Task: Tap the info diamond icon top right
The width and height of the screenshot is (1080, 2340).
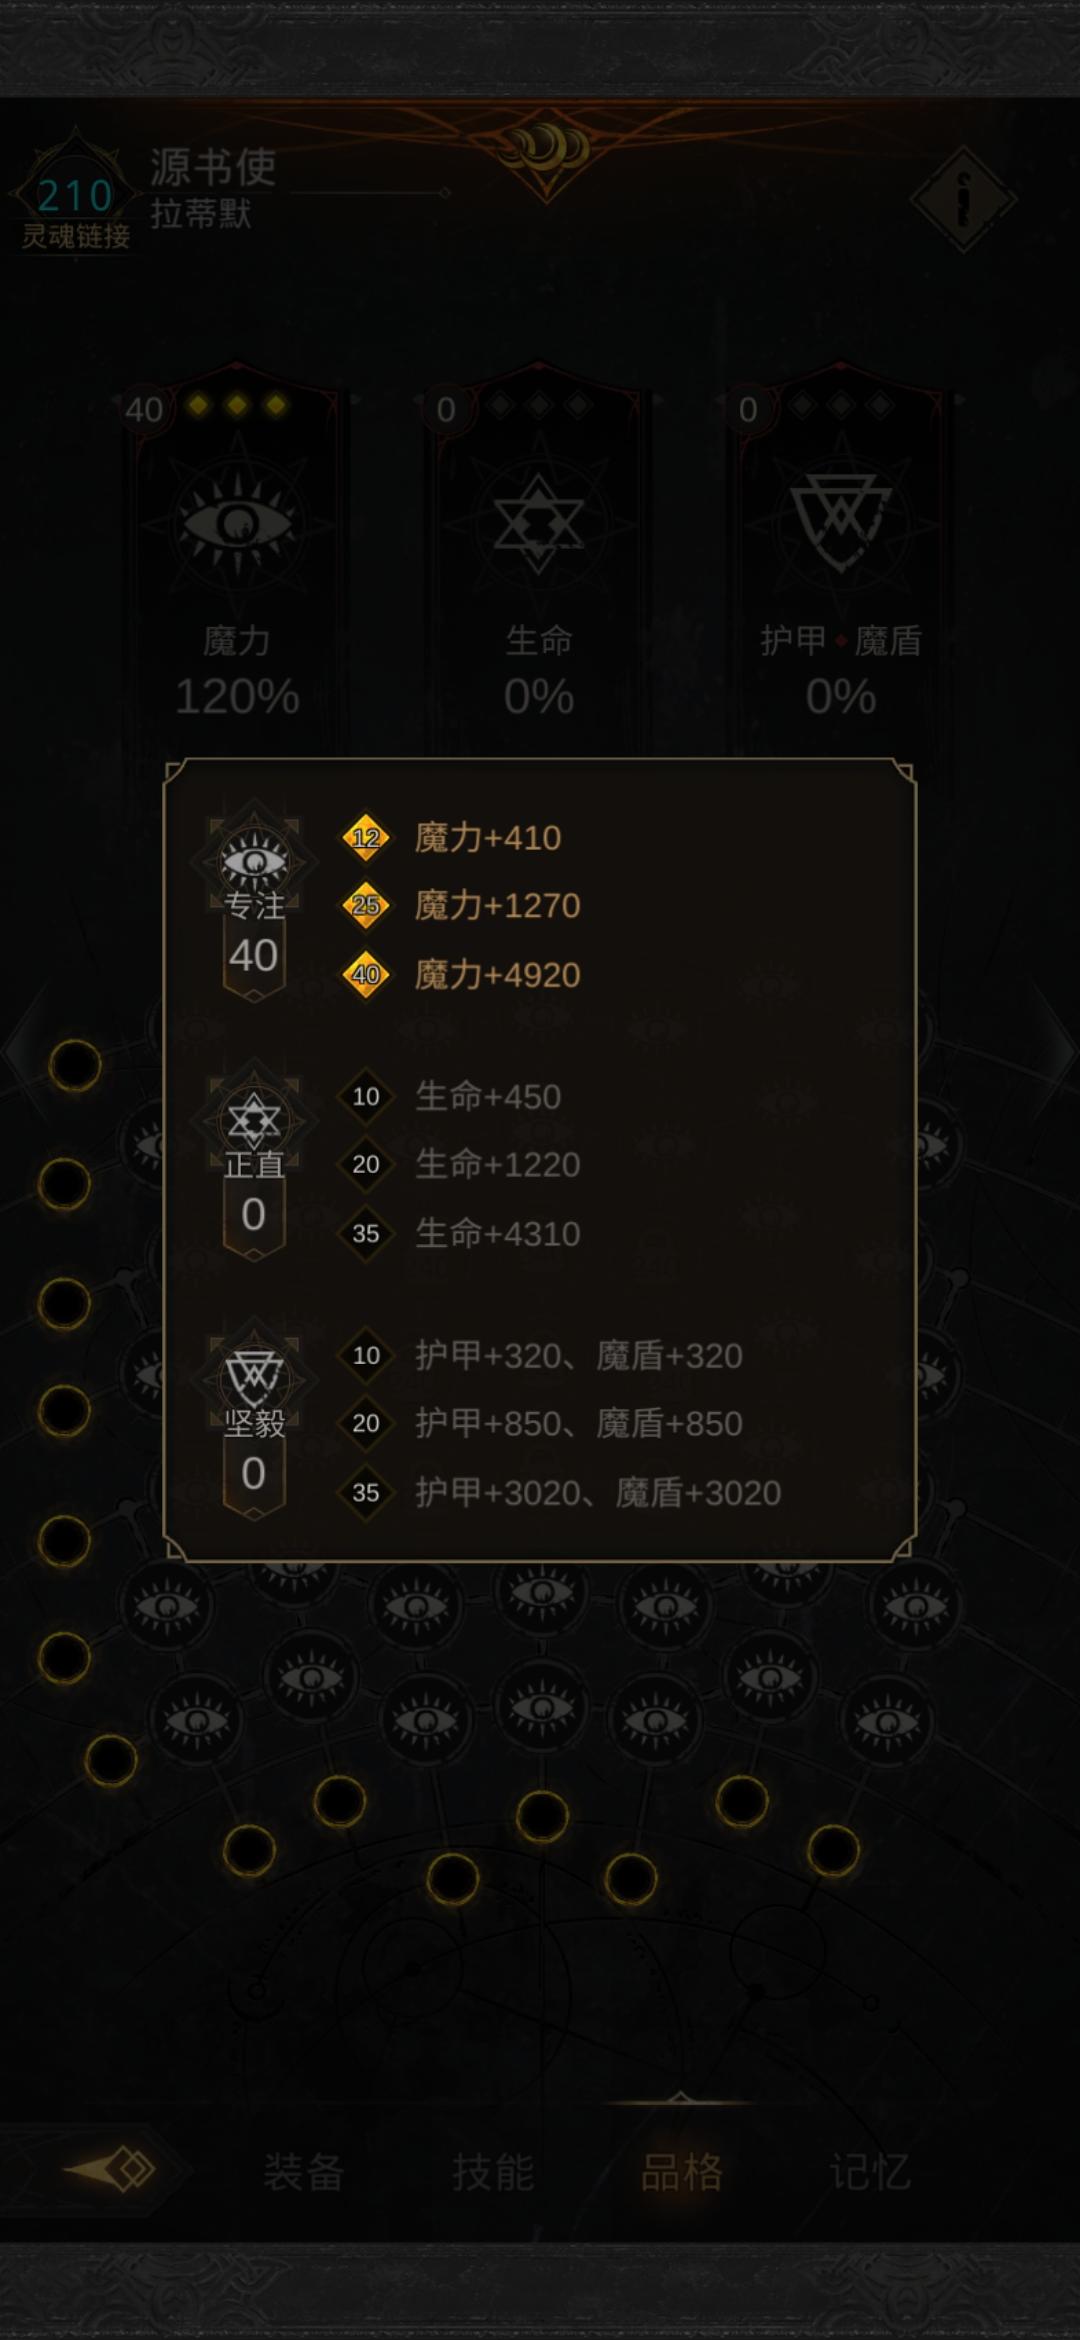Action: [x=963, y=200]
